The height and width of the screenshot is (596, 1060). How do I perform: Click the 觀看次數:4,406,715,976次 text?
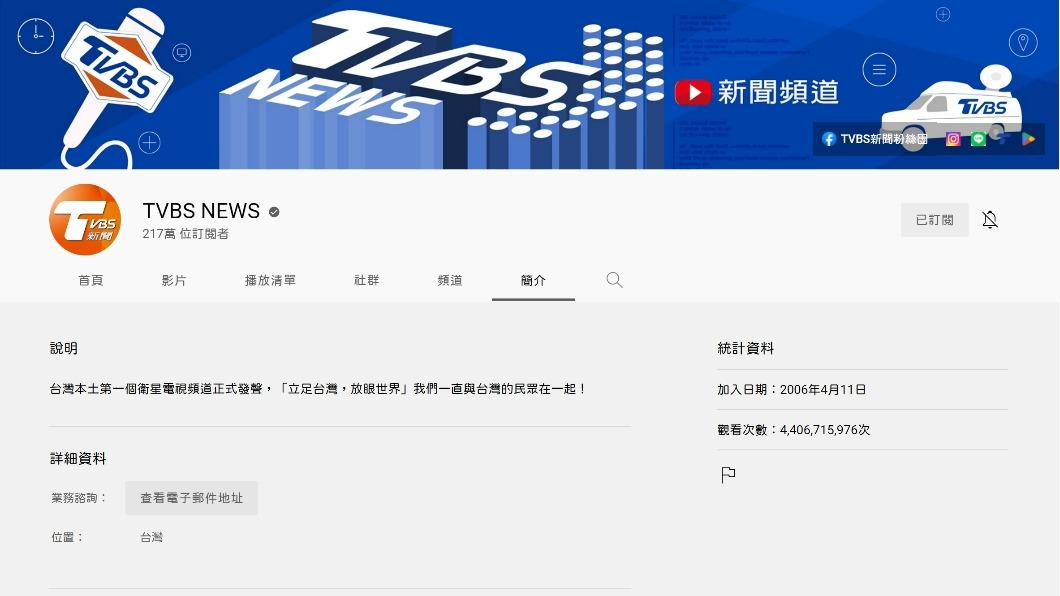(794, 430)
